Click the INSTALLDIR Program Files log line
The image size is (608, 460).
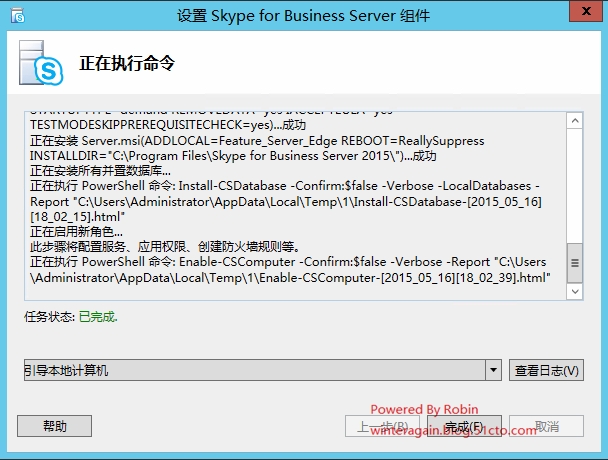coord(233,156)
